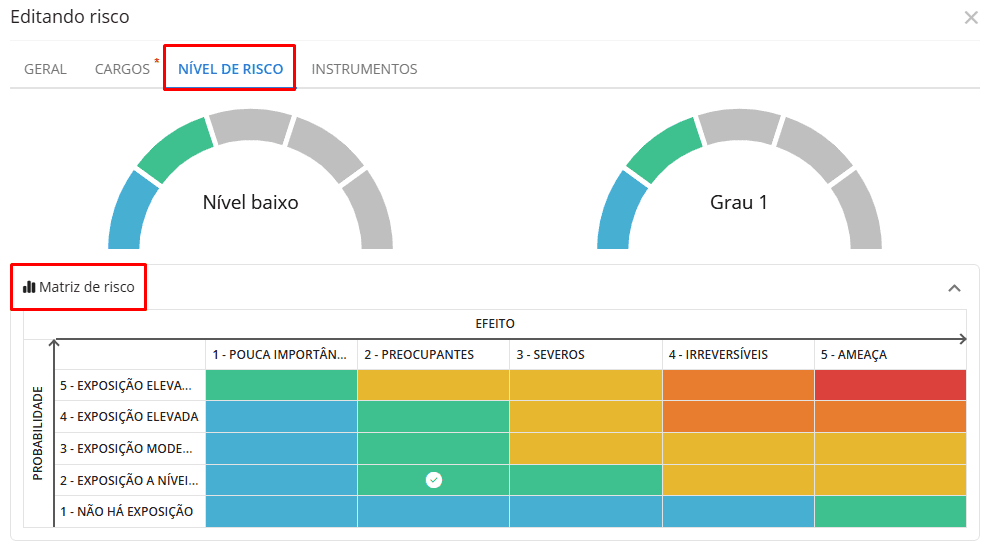This screenshot has height=546, width=988.
Task: Switch to the CARGOS tab
Action: click(122, 69)
